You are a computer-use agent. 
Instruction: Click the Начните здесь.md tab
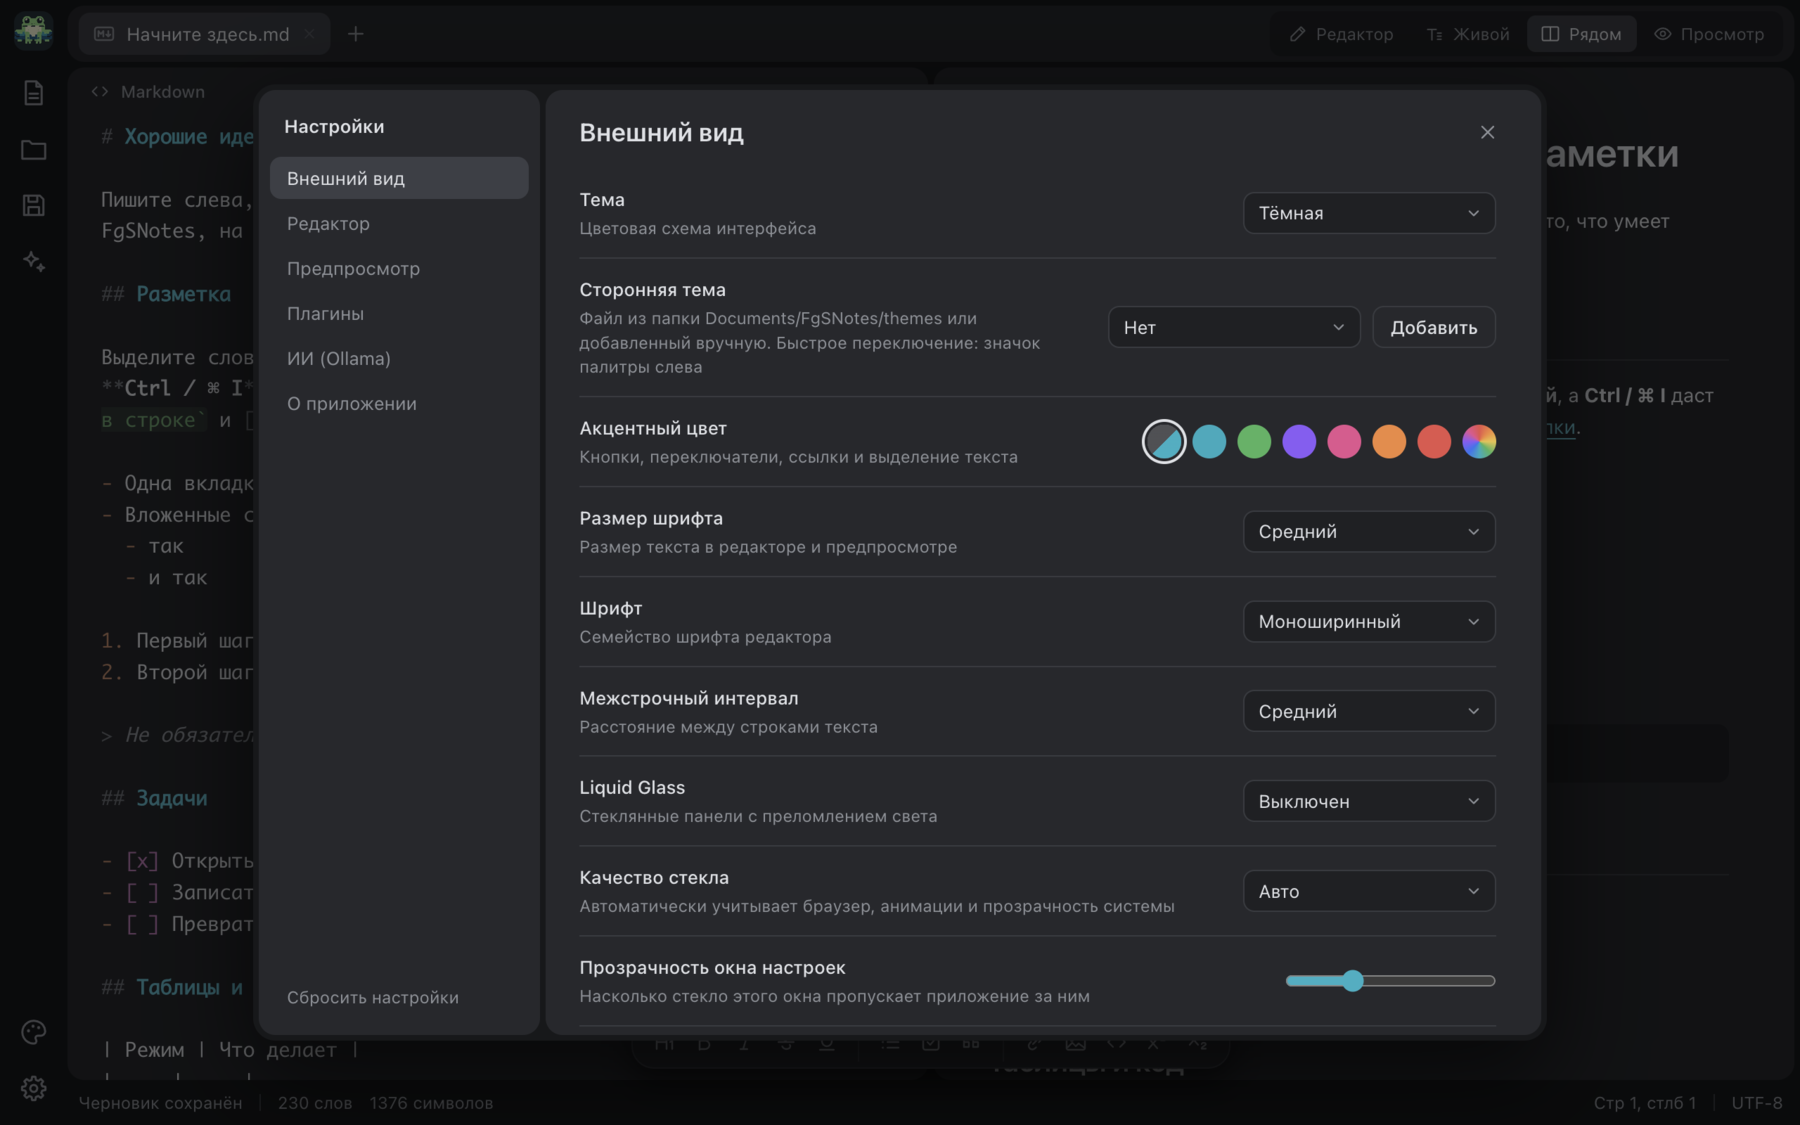(x=204, y=34)
